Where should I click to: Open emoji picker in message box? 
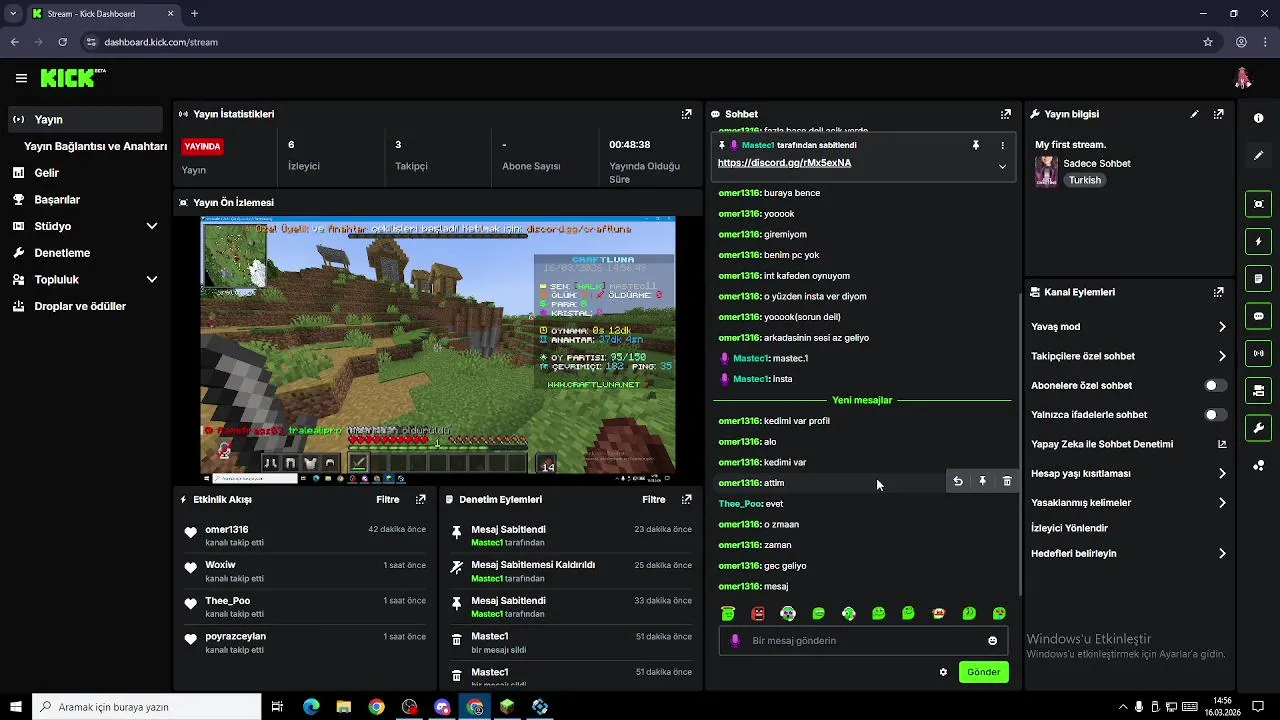tap(992, 641)
